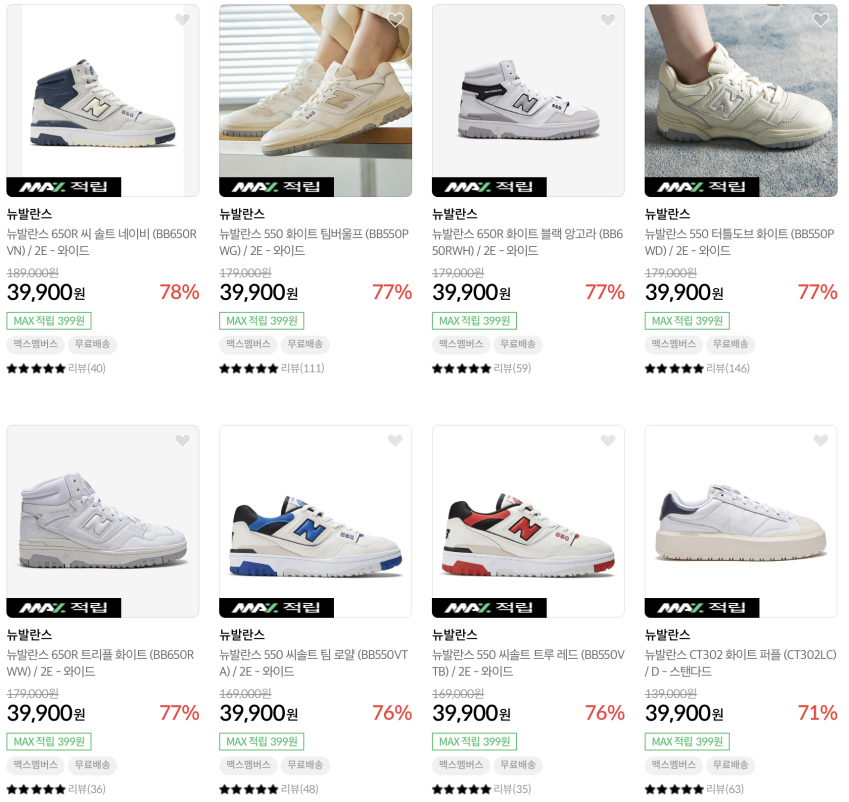Click 뉴발란스 brand name above 650R 트리플 화이트
Screen dimensions: 849x802
click(x=29, y=634)
